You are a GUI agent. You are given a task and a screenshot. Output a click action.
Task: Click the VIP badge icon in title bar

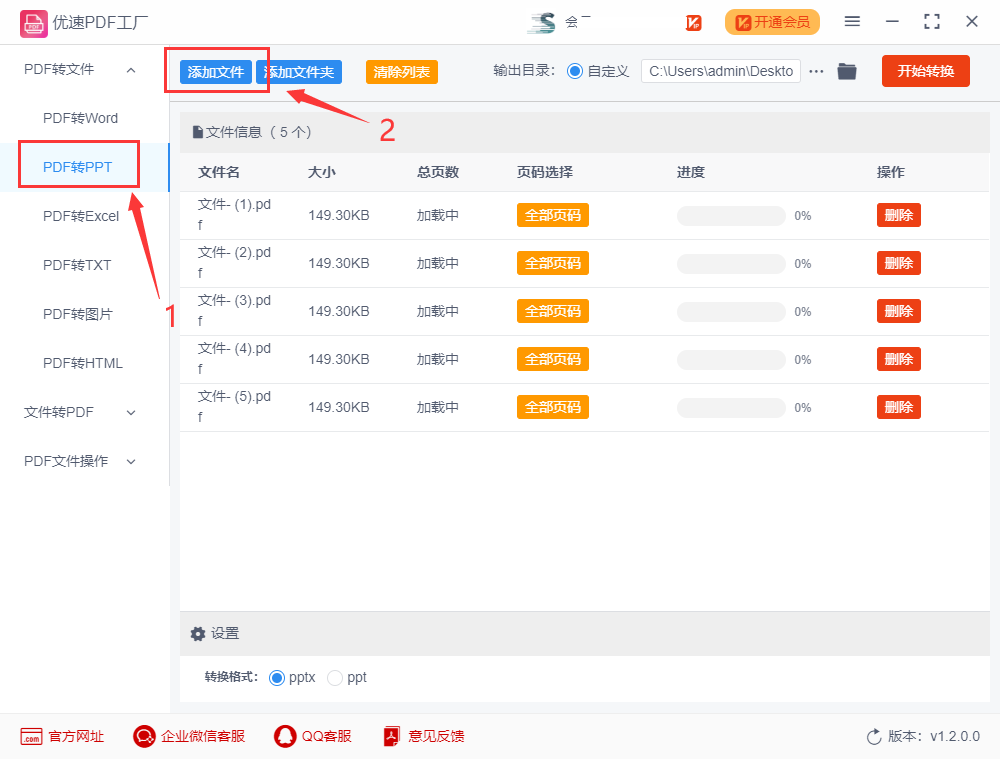pyautogui.click(x=693, y=23)
